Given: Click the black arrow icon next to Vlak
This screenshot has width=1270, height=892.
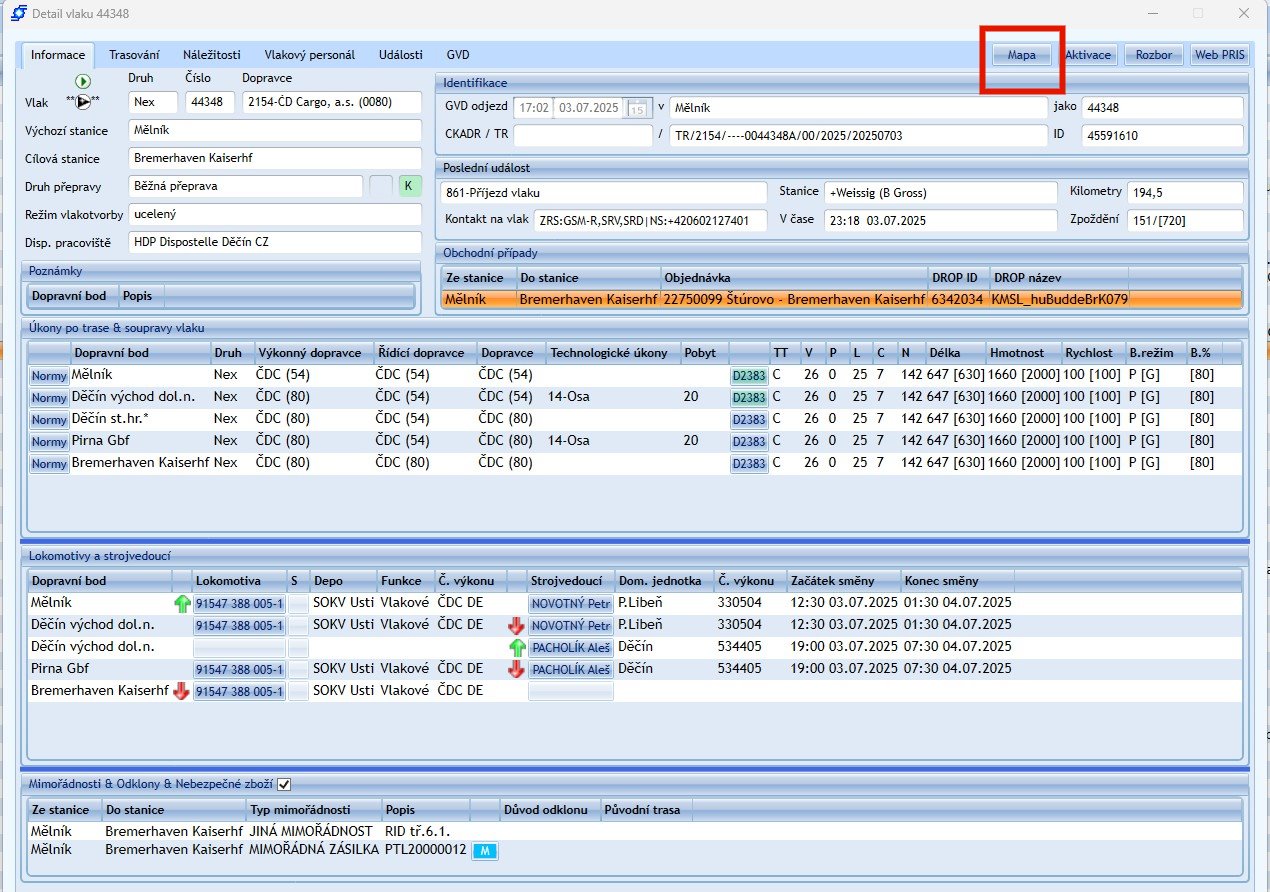Looking at the screenshot, I should click(x=83, y=102).
